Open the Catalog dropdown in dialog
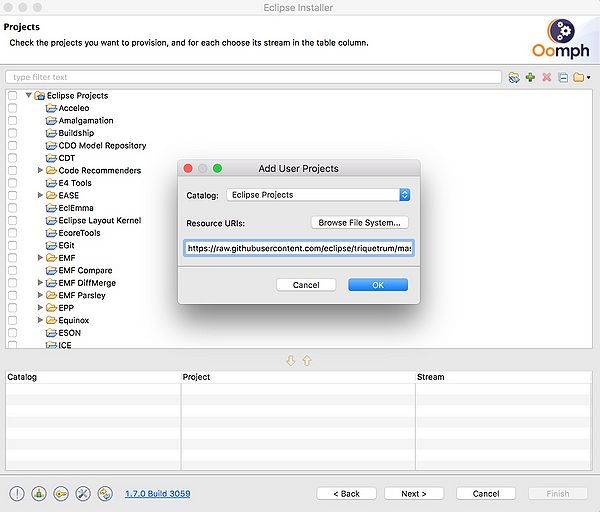This screenshot has height=512, width=600. click(318, 195)
